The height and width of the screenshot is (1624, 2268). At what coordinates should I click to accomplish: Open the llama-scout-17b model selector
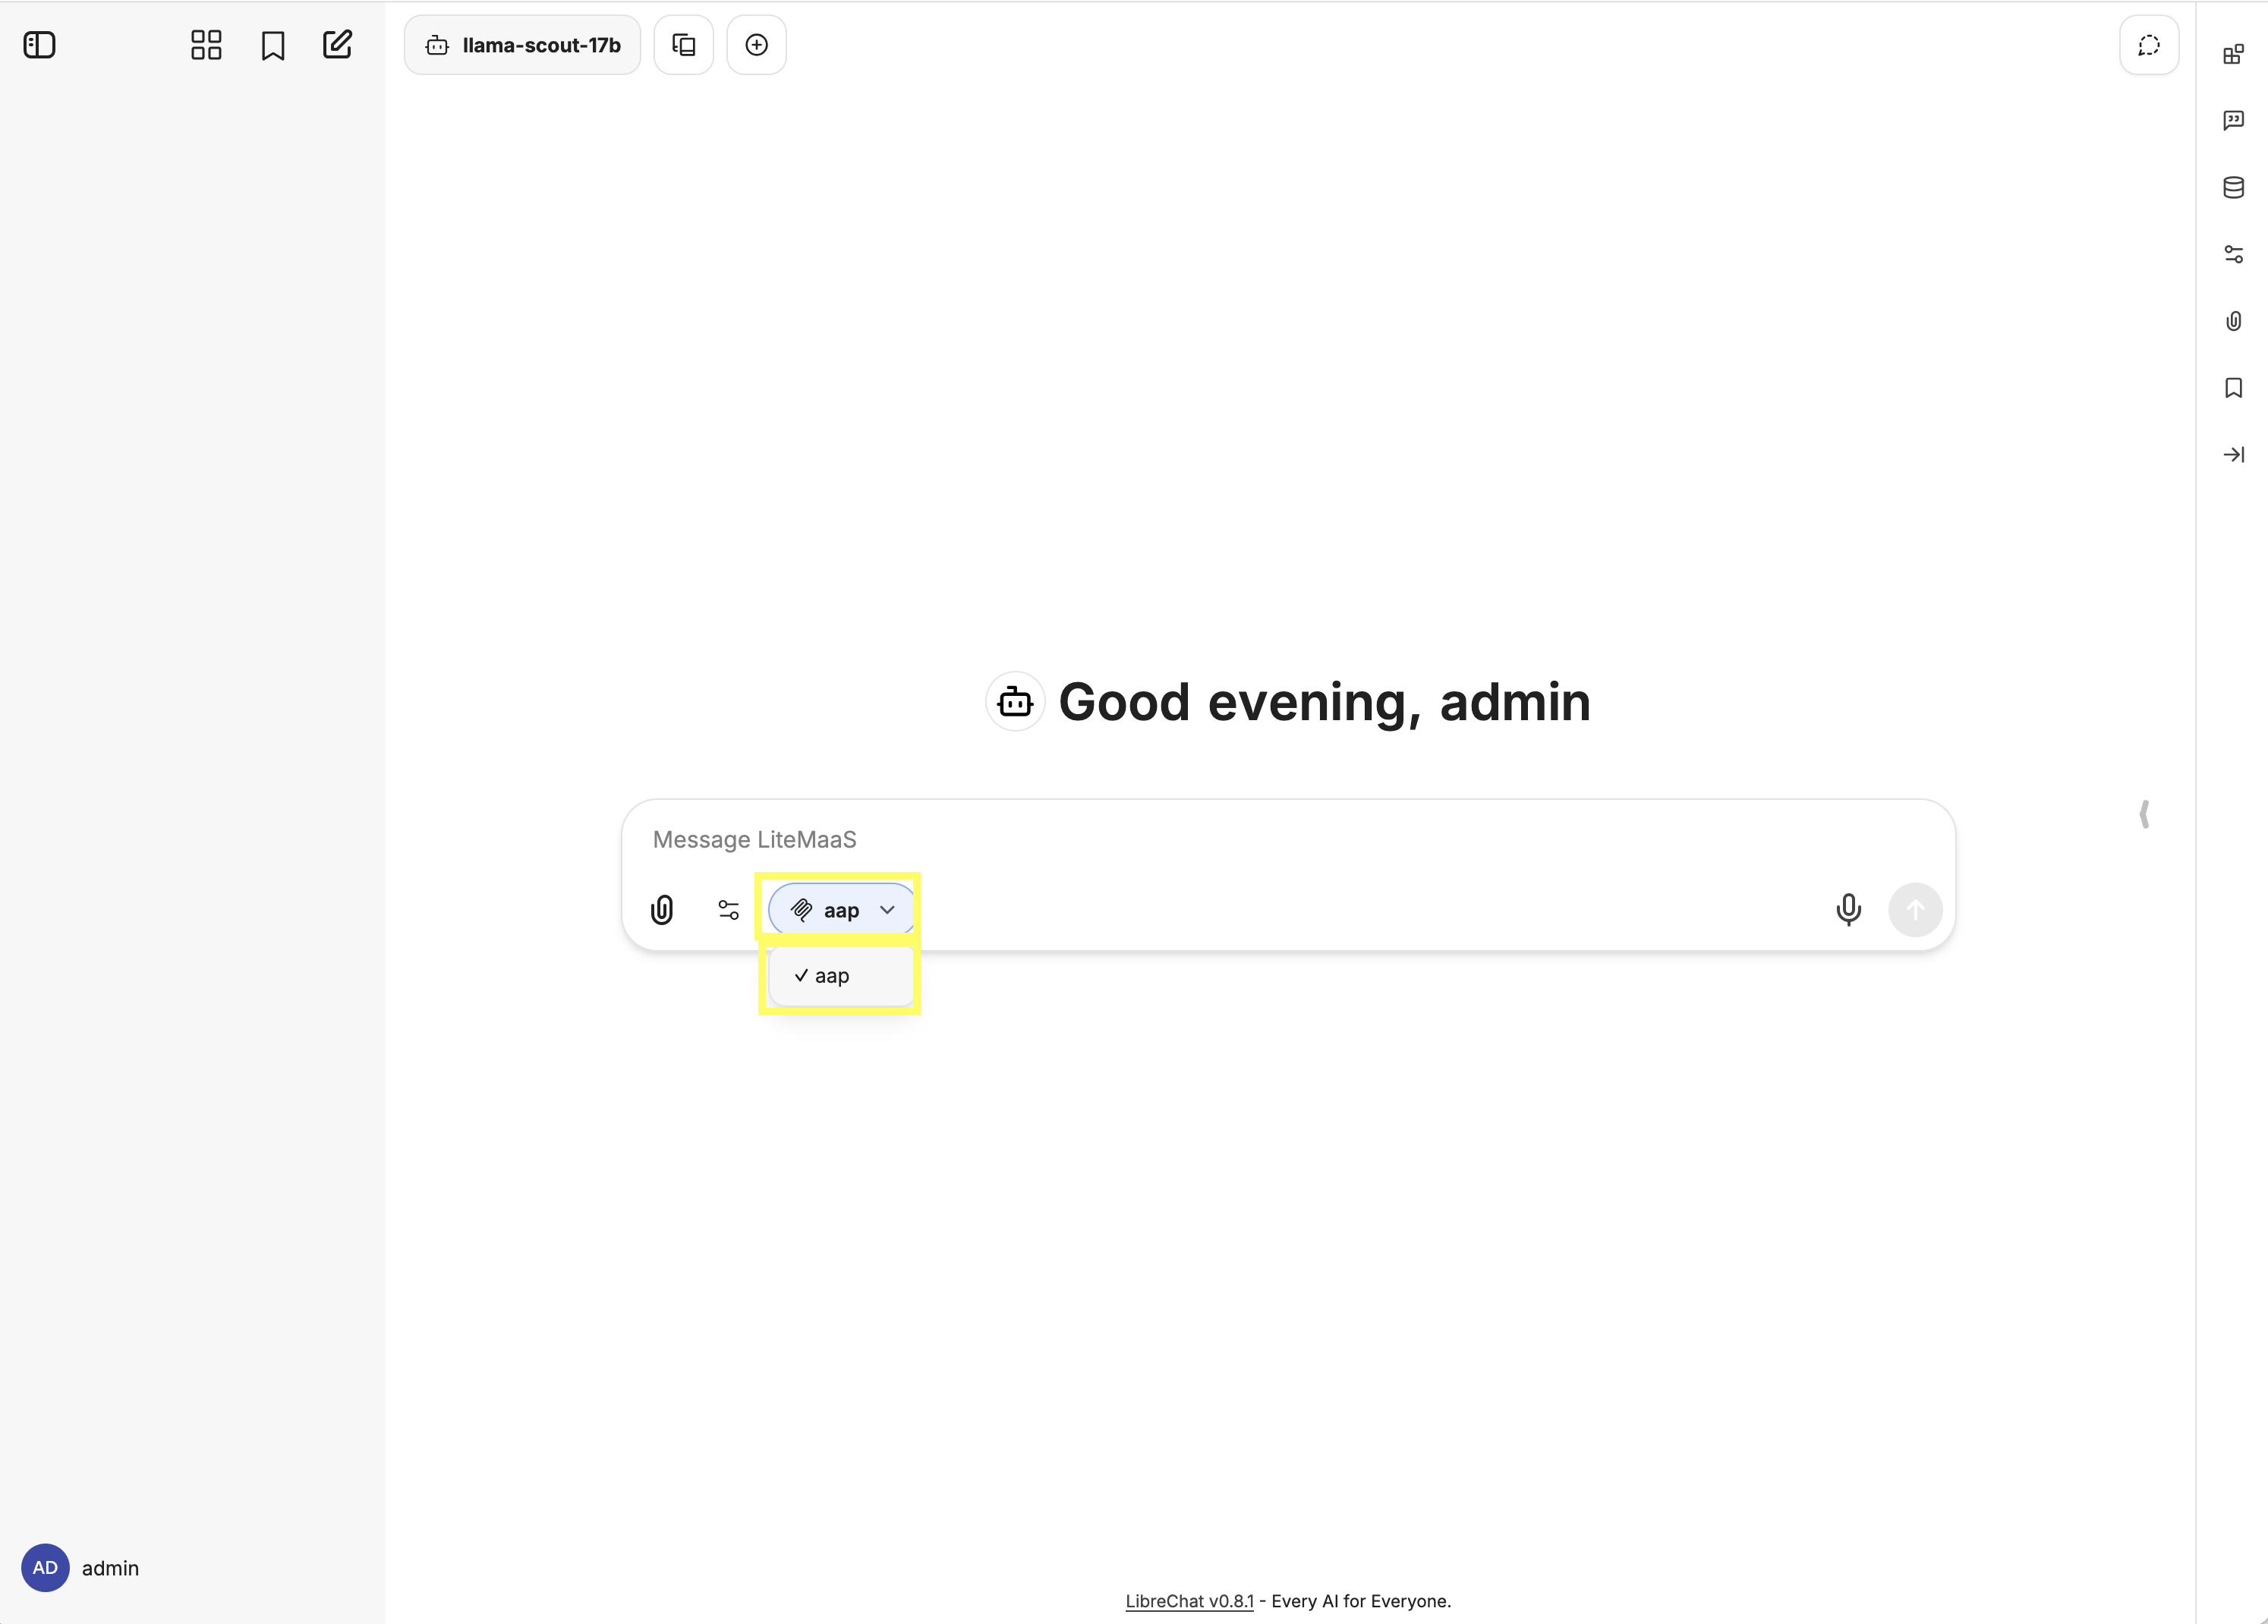pyautogui.click(x=521, y=44)
